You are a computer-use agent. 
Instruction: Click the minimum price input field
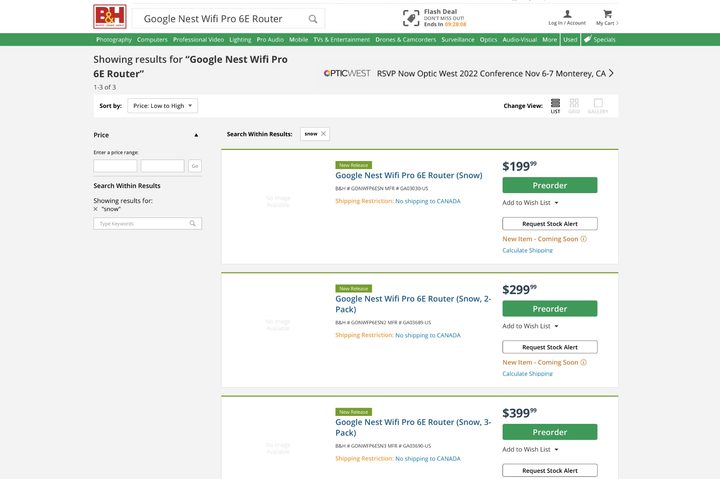tap(115, 166)
